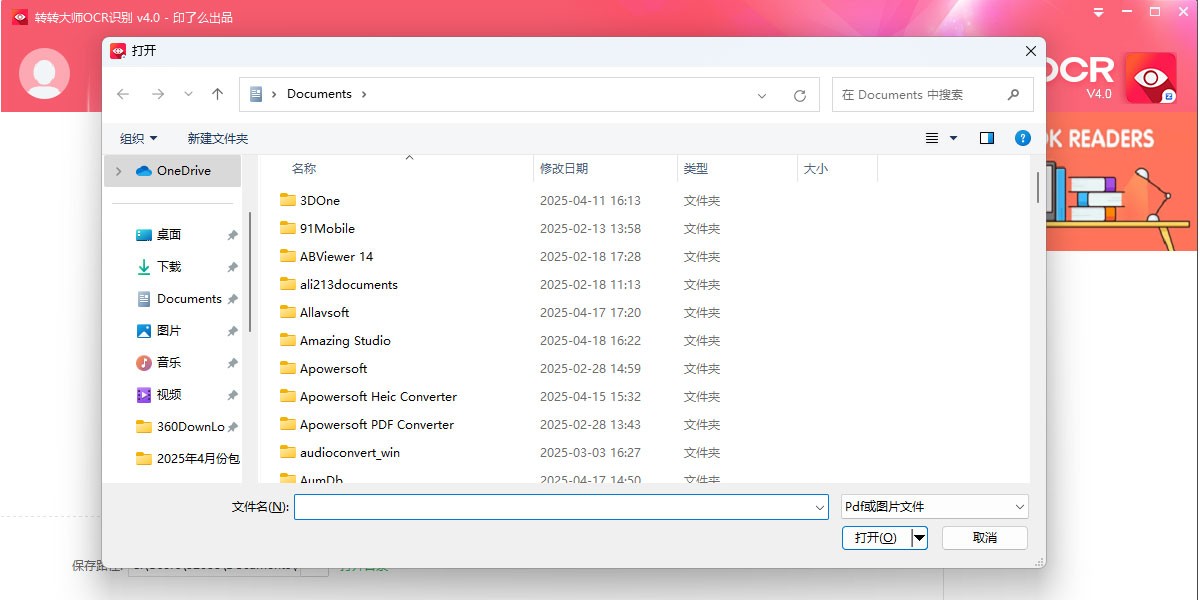The image size is (1200, 600).
Task: Click the 打开 button
Action: pos(875,538)
